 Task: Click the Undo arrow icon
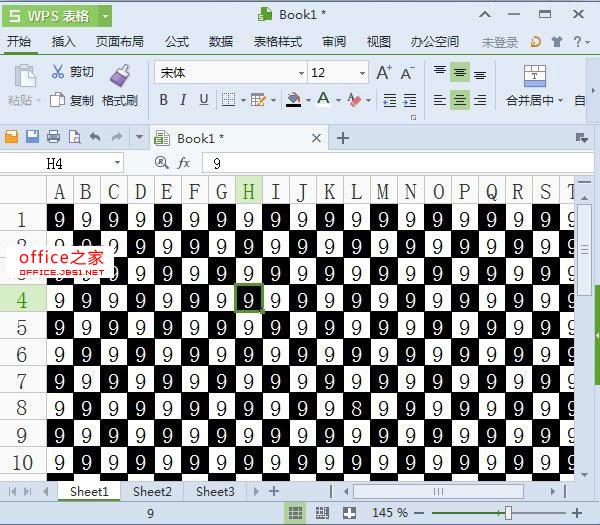[95, 137]
